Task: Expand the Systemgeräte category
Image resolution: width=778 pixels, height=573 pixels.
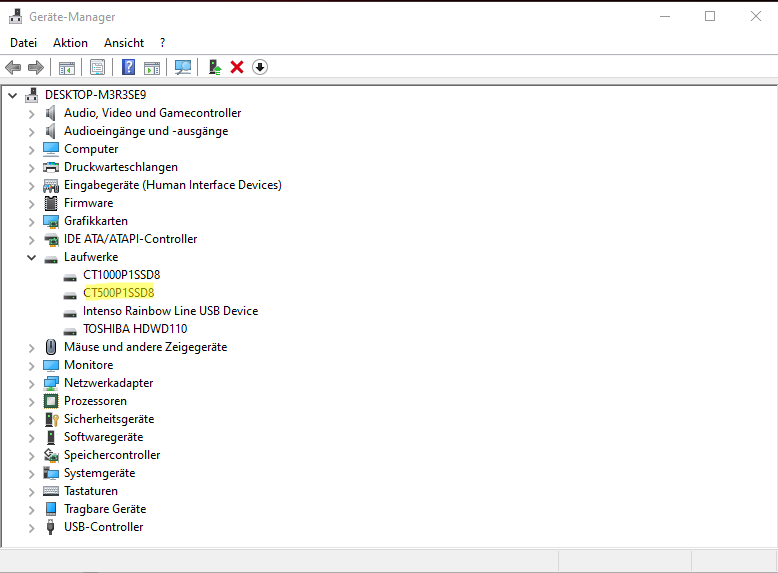Action: tap(31, 474)
